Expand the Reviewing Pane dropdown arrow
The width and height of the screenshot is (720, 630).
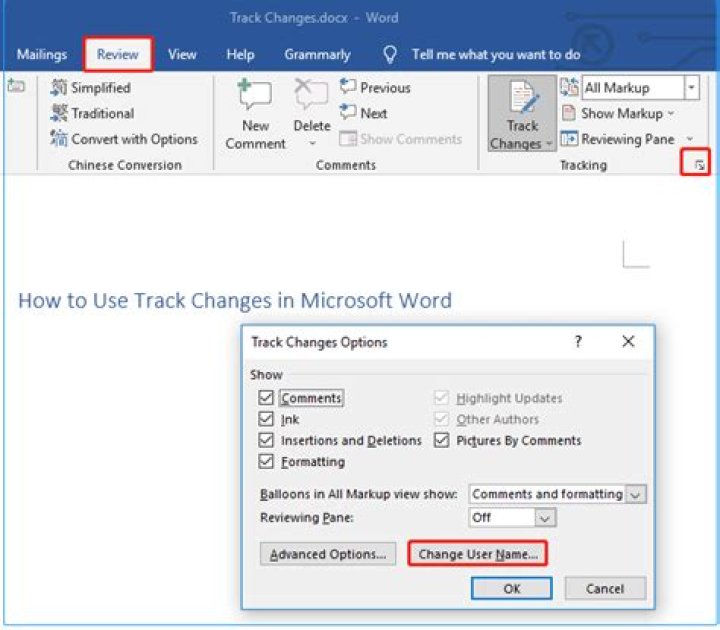(x=690, y=139)
